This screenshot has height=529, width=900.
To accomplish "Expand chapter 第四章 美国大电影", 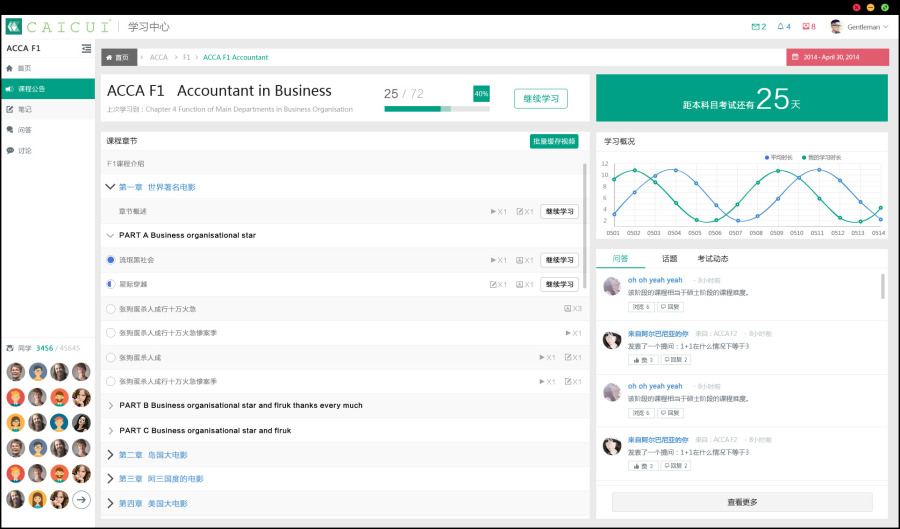I will pos(110,504).
